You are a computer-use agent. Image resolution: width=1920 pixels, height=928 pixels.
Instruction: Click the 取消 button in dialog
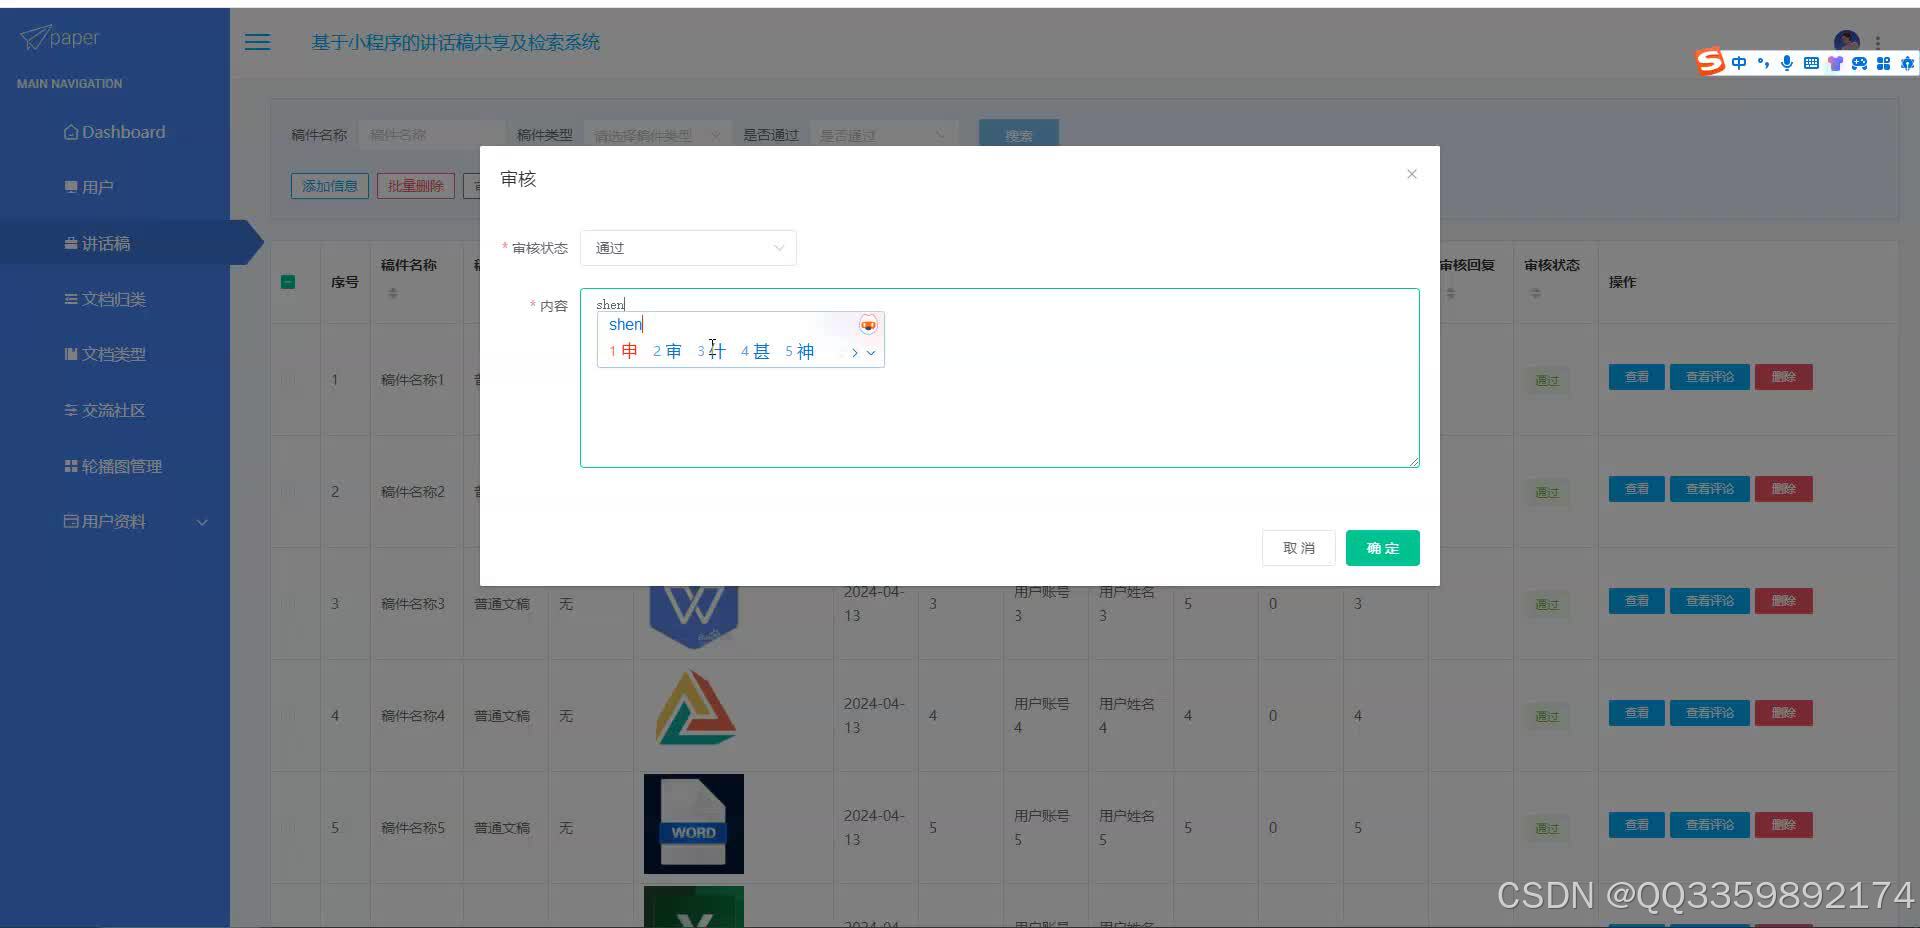tap(1298, 548)
